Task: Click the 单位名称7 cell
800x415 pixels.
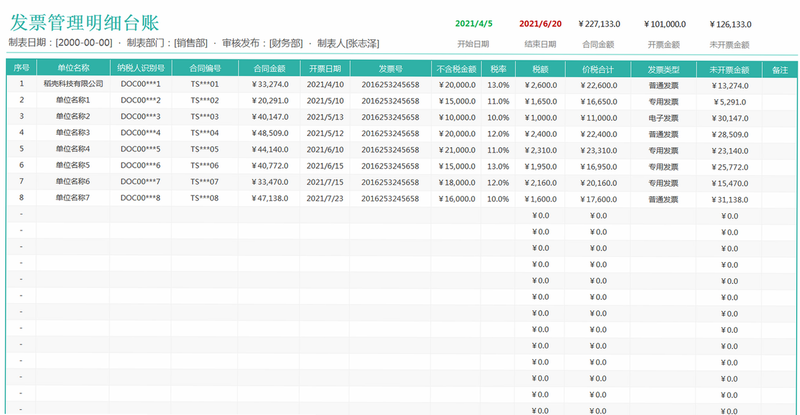Action: coord(73,198)
